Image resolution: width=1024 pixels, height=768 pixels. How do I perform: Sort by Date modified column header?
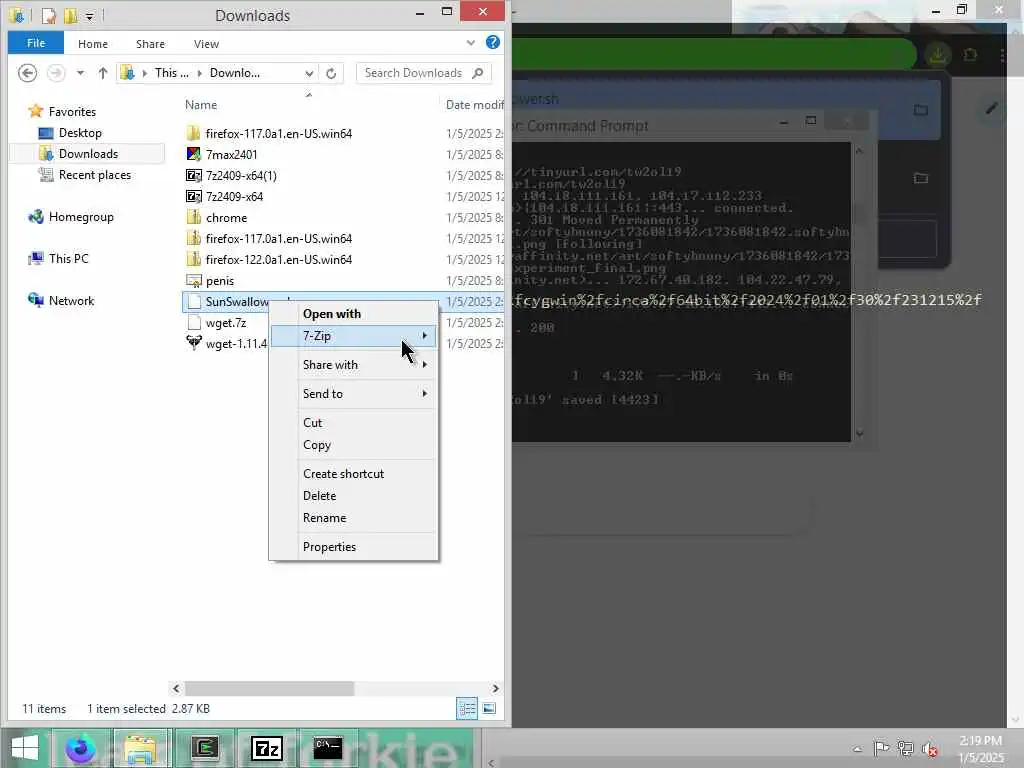[x=474, y=104]
